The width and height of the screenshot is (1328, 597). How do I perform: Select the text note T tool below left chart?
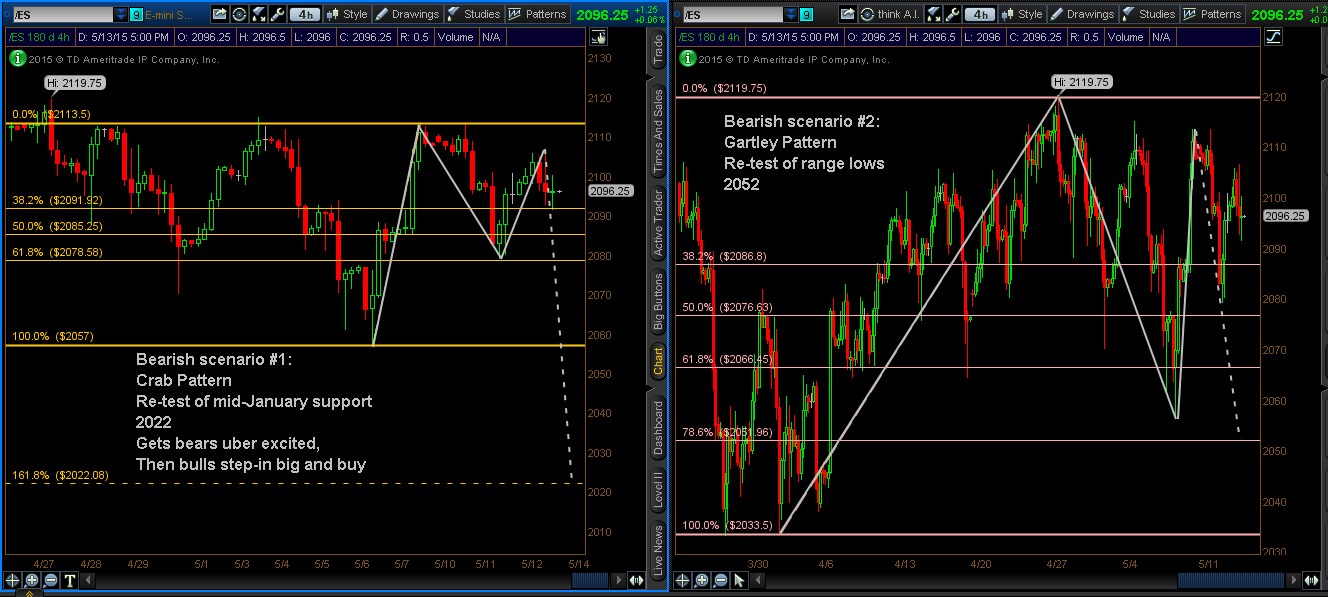pyautogui.click(x=68, y=580)
